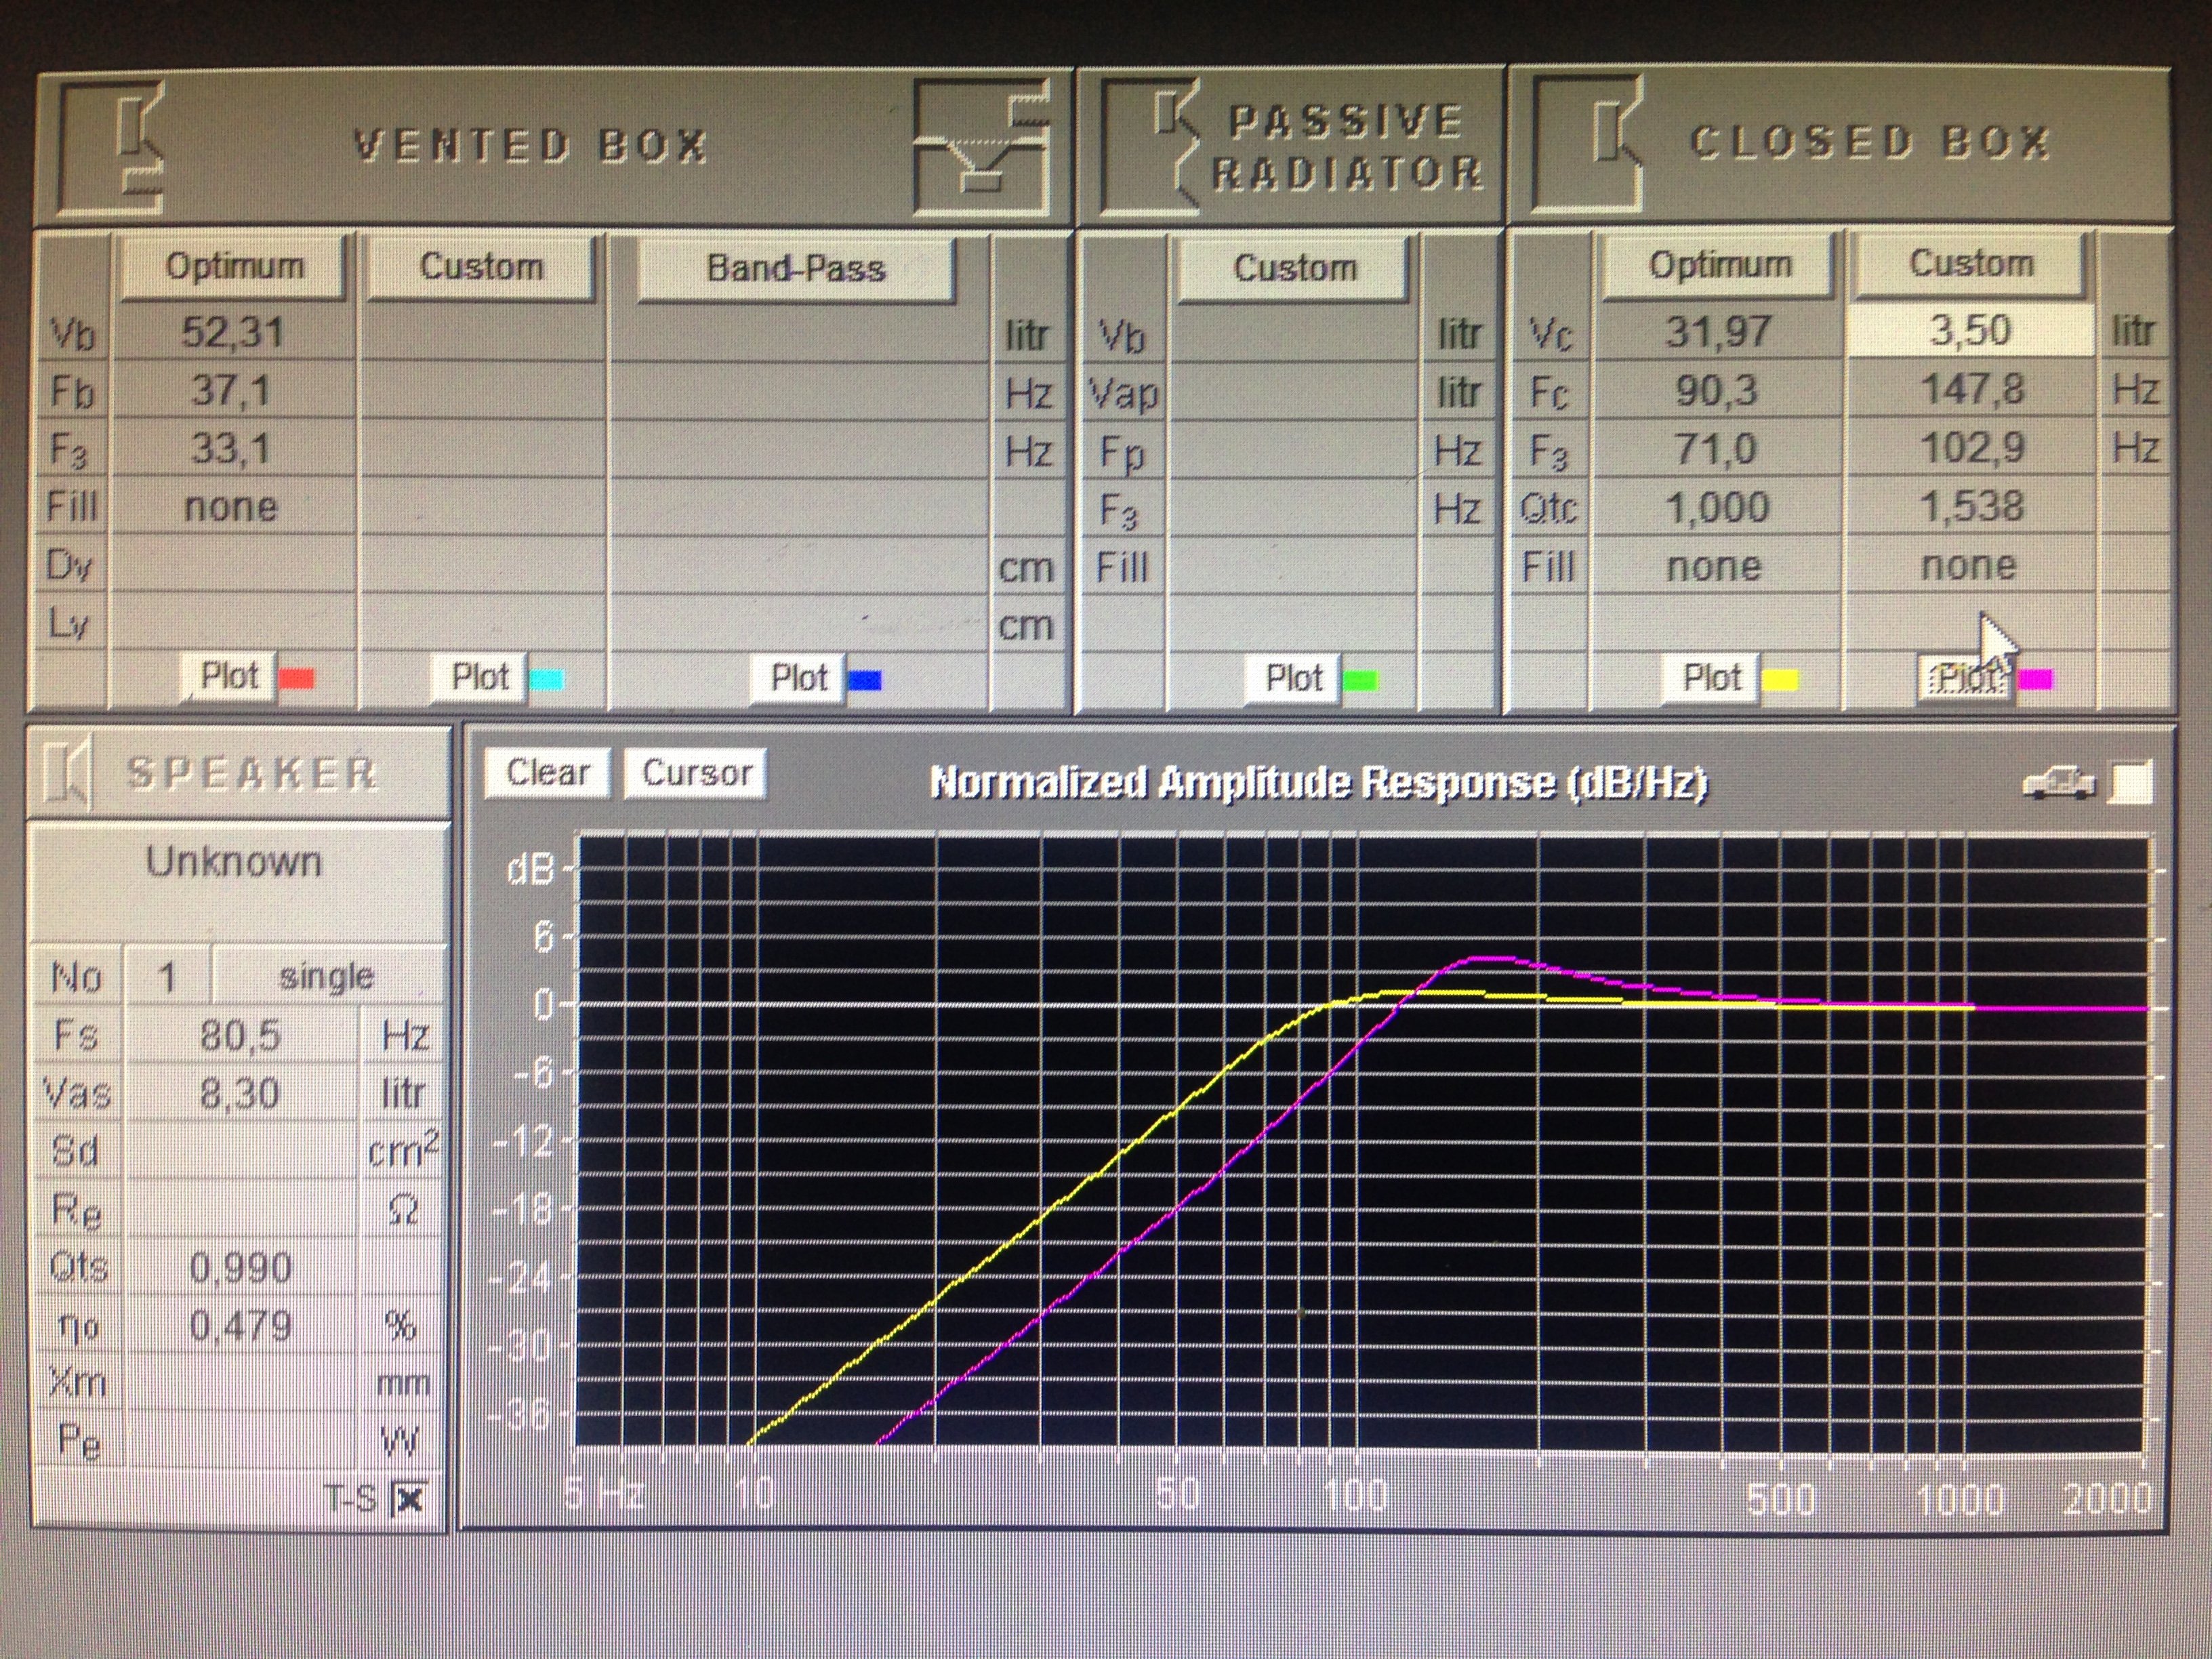
Task: Click the single speaker configuration selector
Action: 326,976
